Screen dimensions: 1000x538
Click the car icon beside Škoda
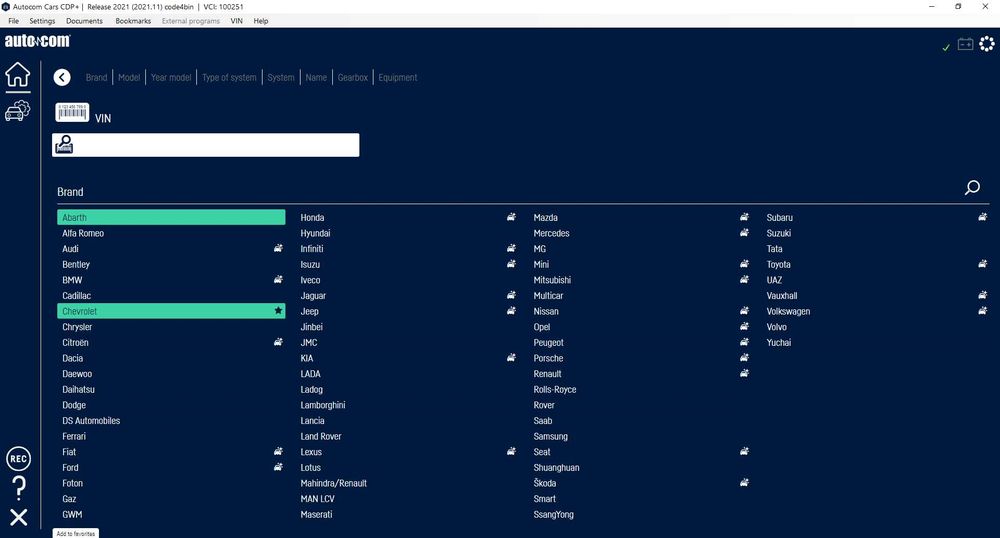(744, 483)
